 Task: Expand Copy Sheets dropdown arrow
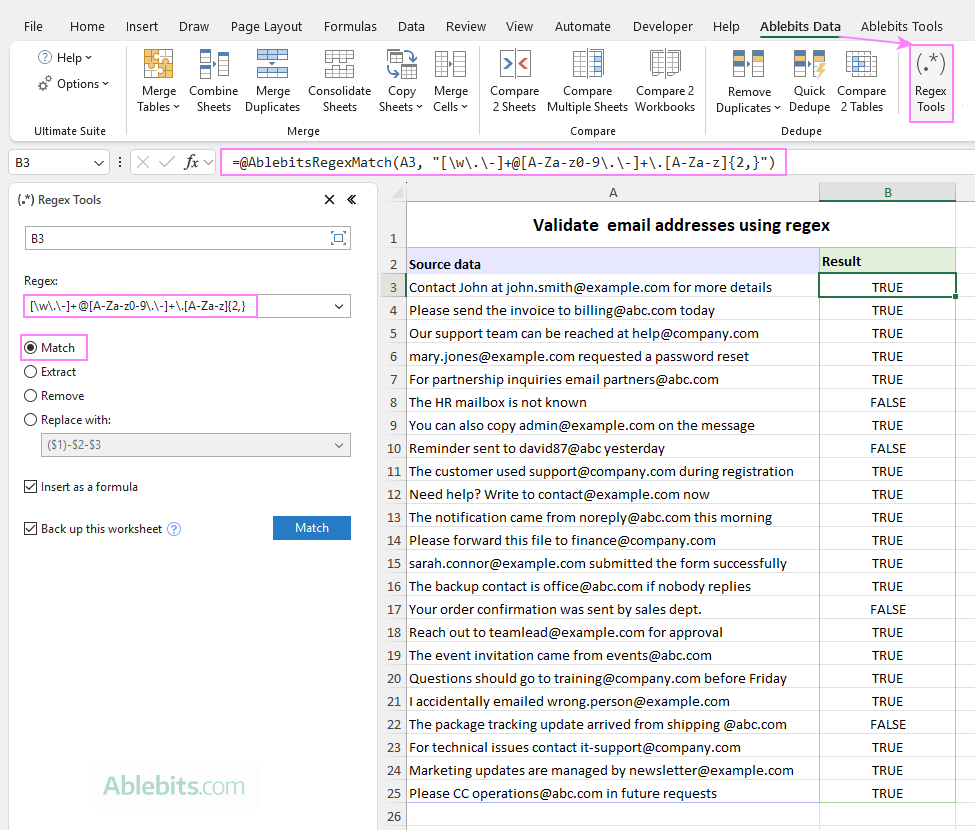pyautogui.click(x=420, y=107)
